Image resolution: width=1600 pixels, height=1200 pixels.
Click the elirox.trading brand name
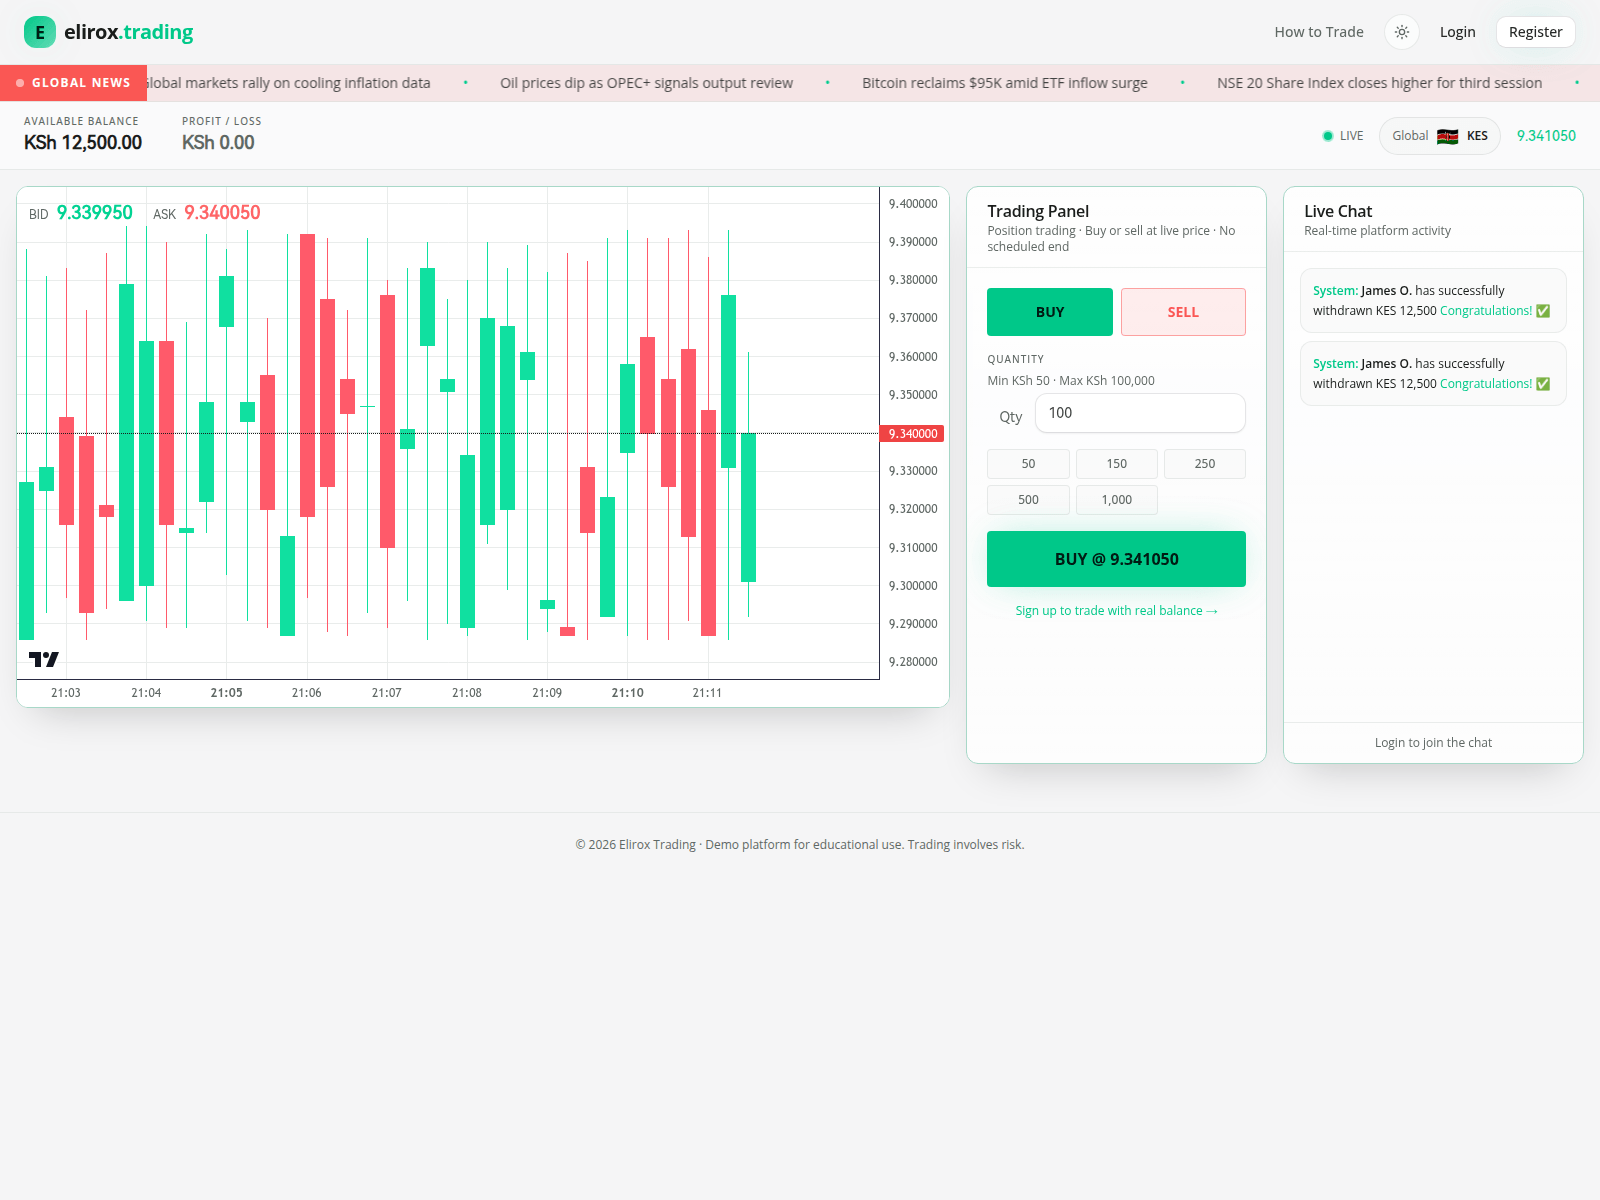pos(129,32)
